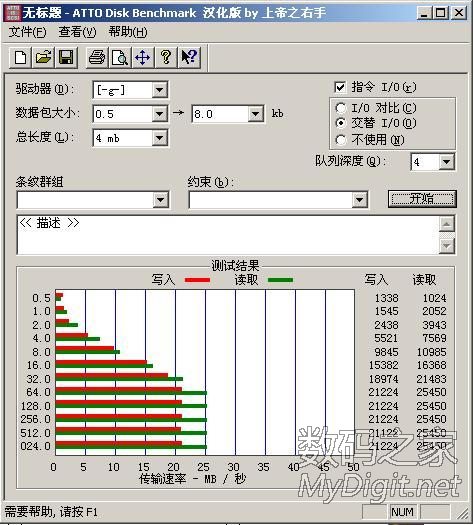
Task: Click the 传输速率 - MB / 秒 axis label
Action: [193, 479]
